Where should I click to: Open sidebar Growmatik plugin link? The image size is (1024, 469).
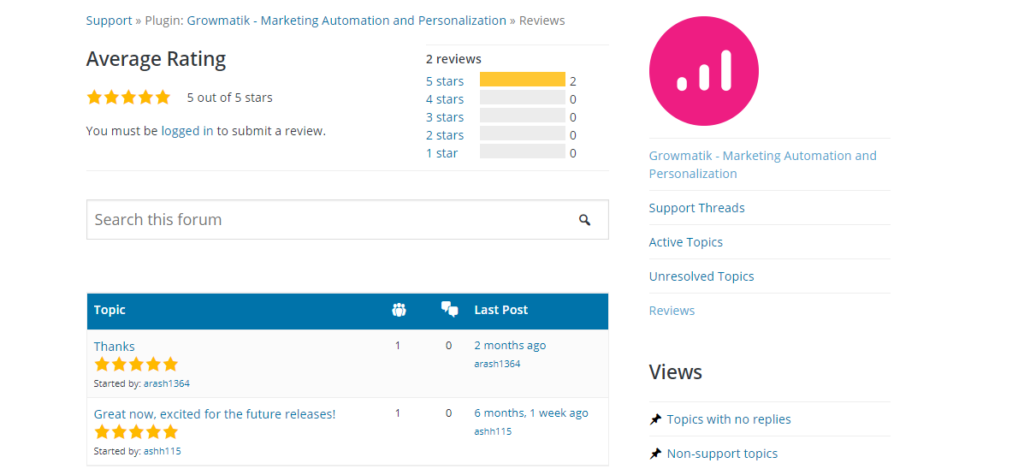pos(763,165)
